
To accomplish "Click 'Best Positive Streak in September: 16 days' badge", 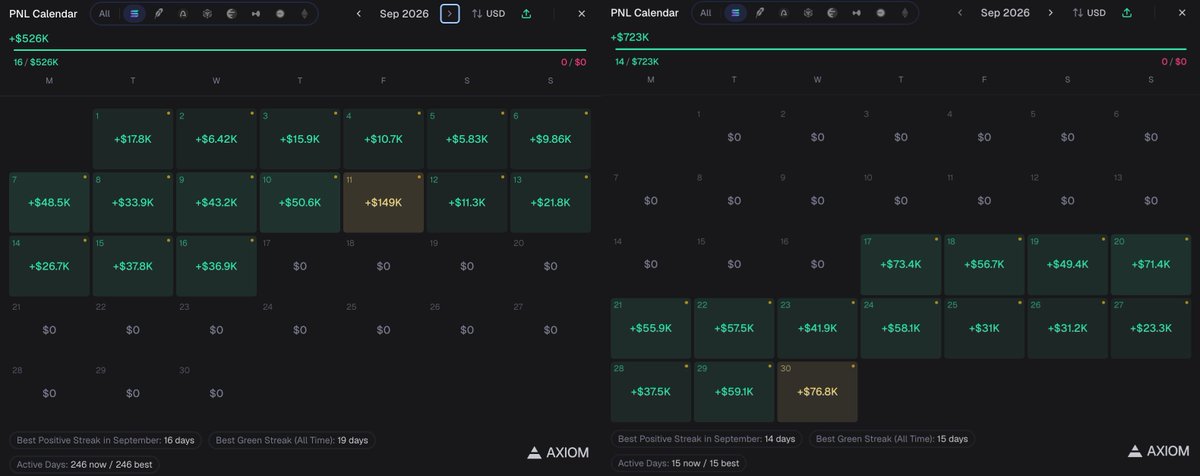I will [106, 440].
